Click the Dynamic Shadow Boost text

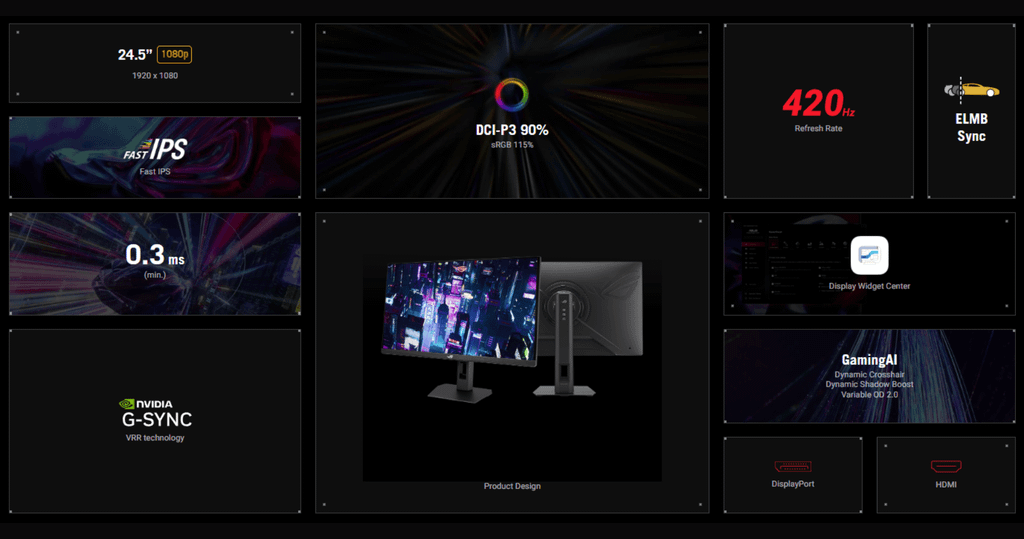pos(869,385)
